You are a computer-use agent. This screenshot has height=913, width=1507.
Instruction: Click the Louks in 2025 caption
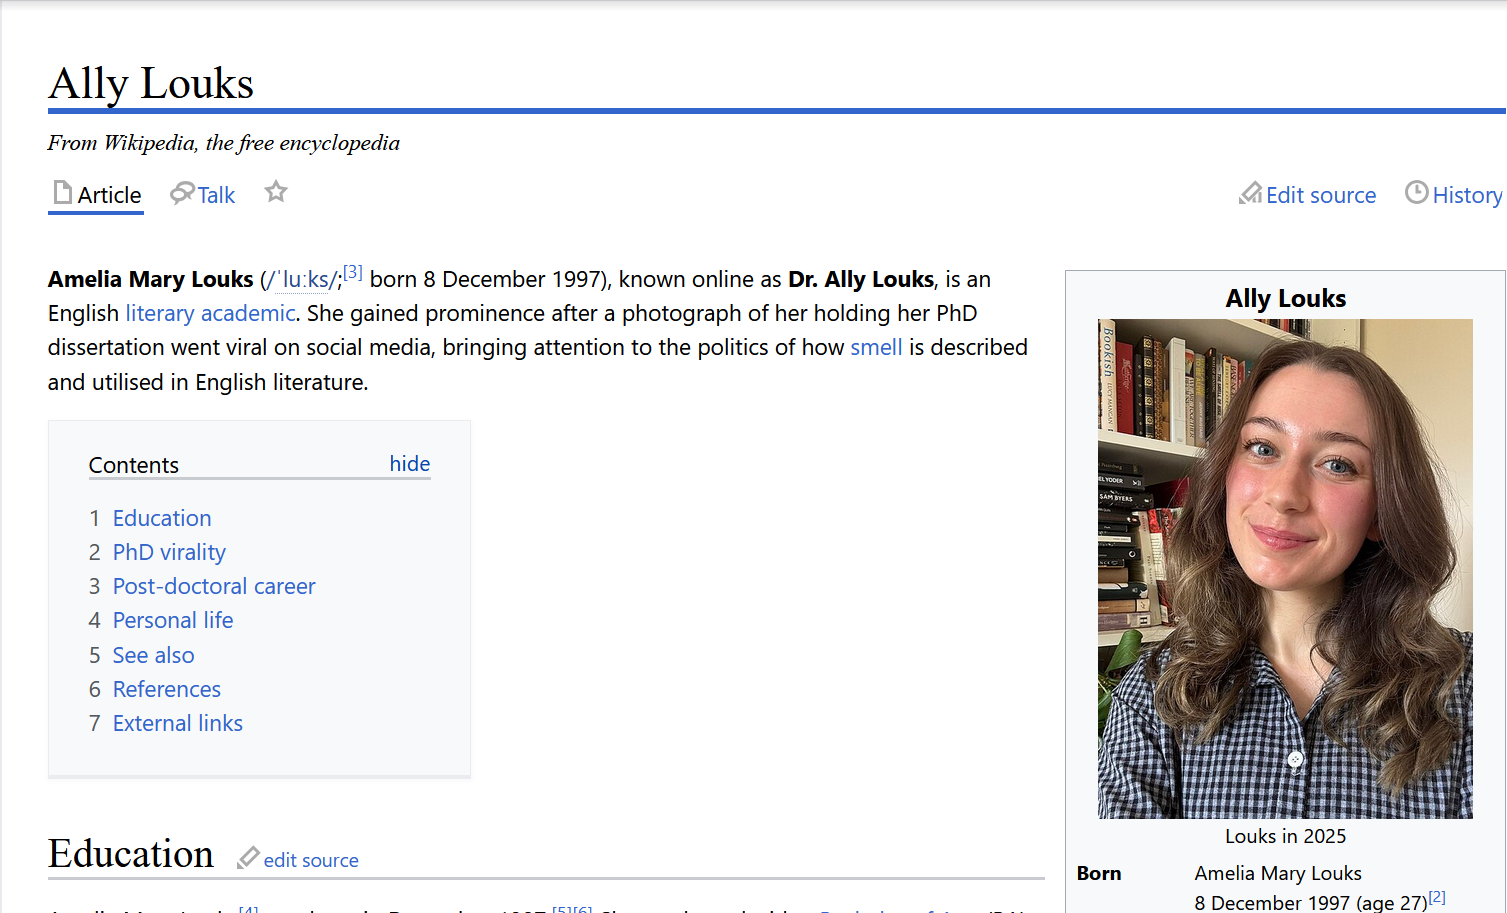click(1285, 836)
